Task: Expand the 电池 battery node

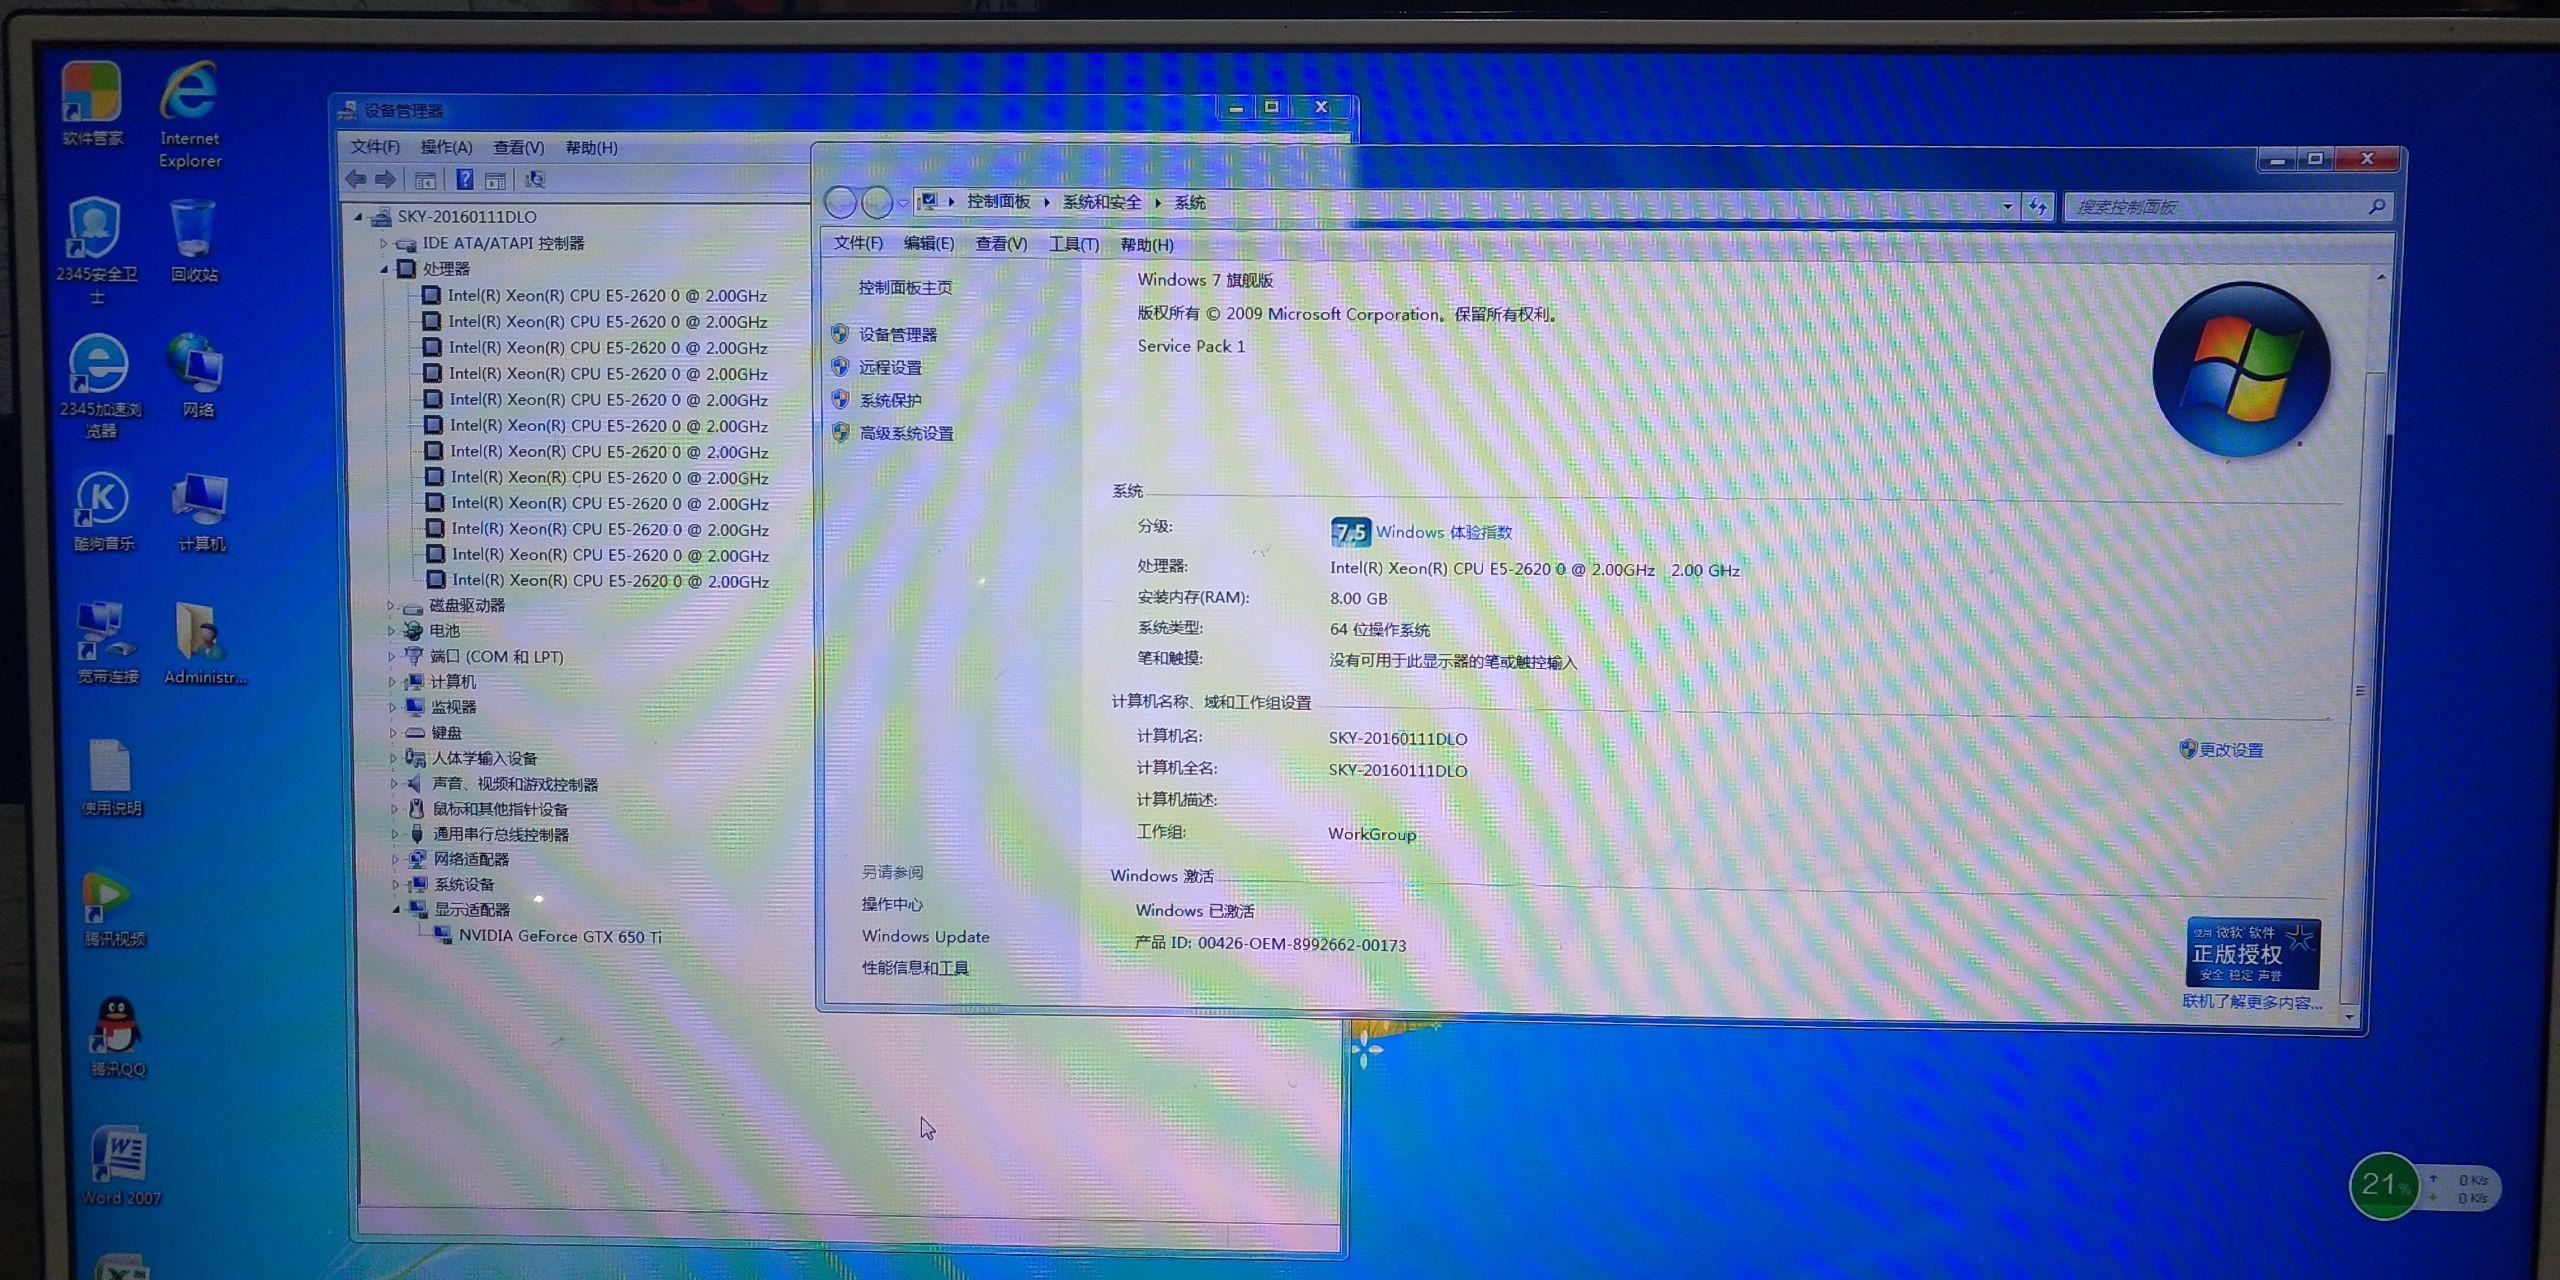Action: coord(391,631)
